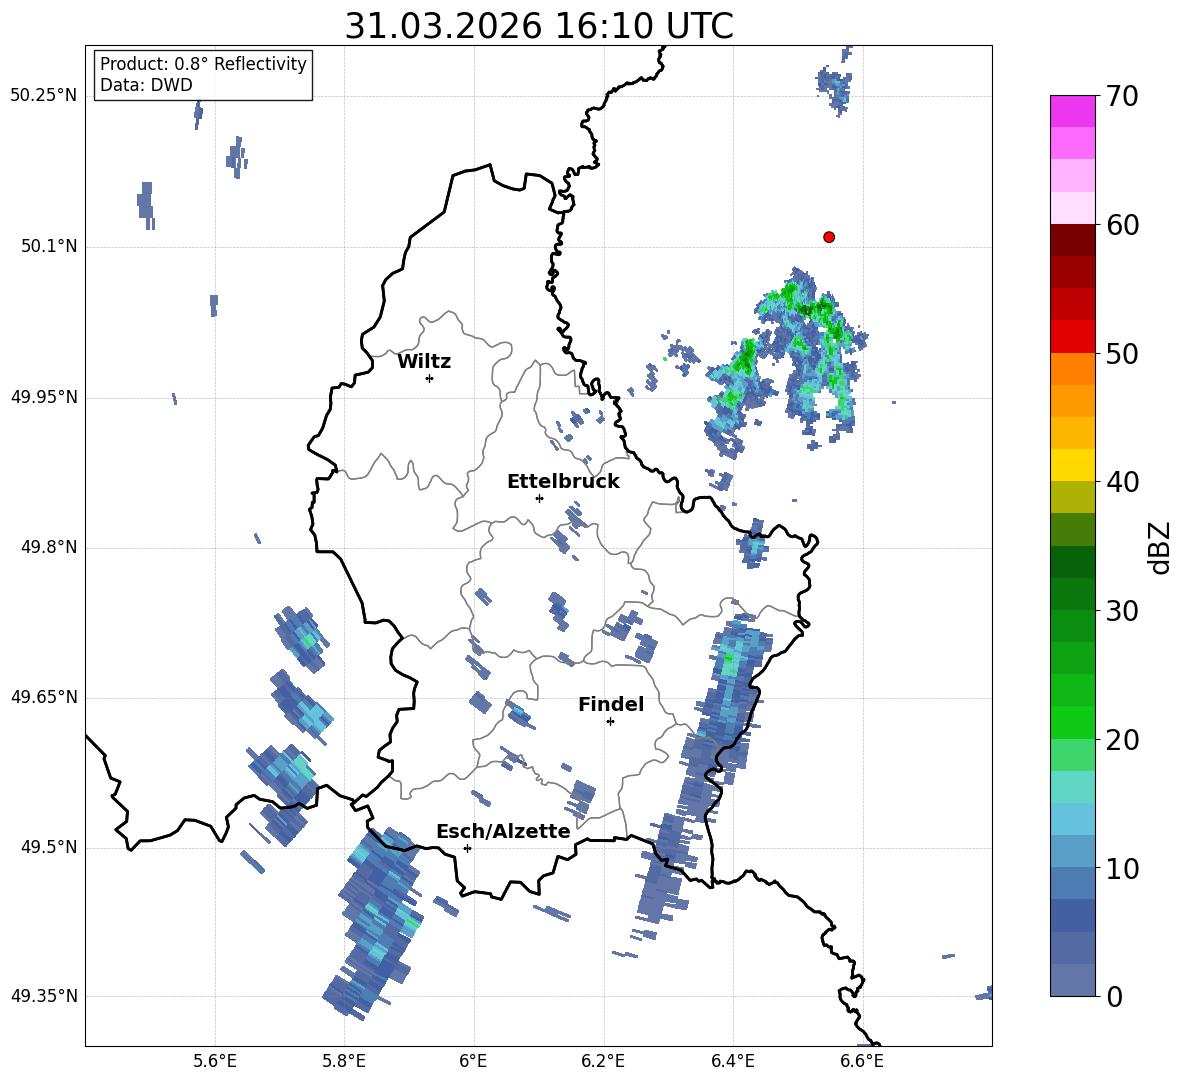
Task: Click the cross marker below Wiltz
Action: pyautogui.click(x=430, y=378)
